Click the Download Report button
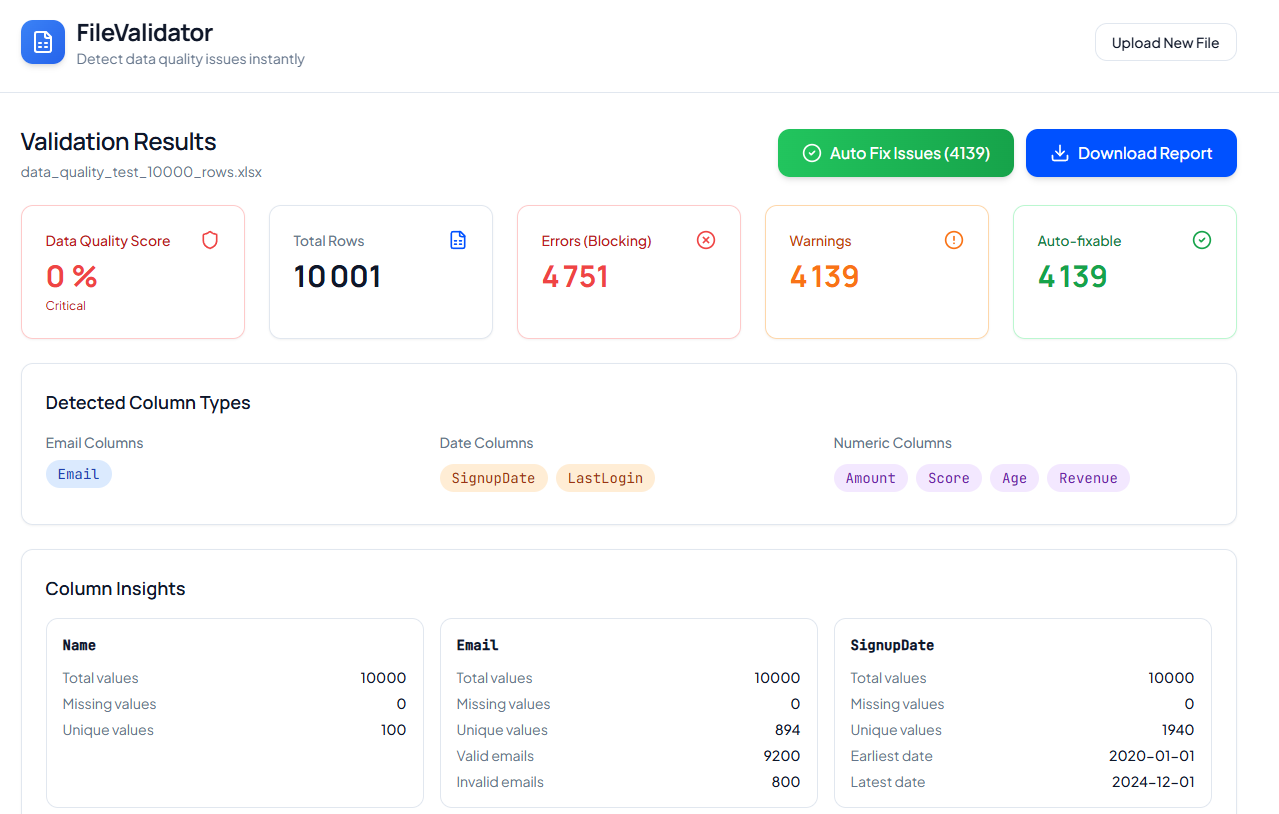 (1131, 153)
